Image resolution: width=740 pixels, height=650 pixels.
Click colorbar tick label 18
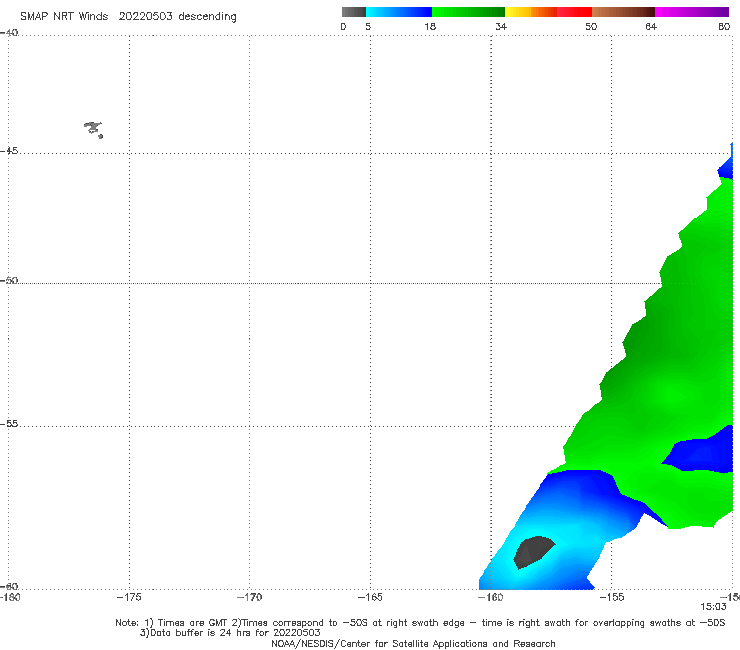[x=430, y=26]
